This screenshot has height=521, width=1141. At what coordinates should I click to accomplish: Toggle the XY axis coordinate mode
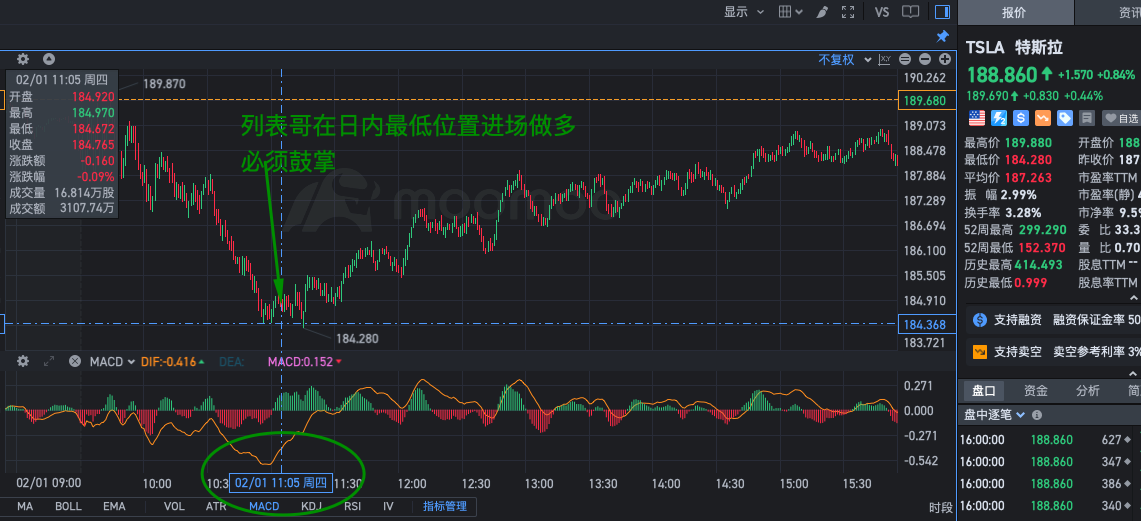click(885, 60)
